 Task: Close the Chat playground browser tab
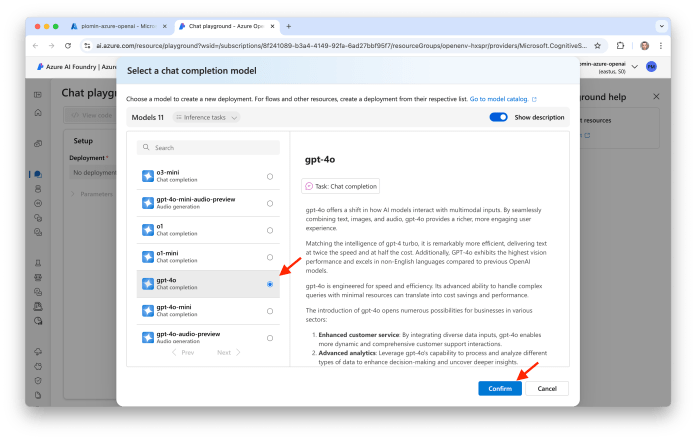(273, 27)
